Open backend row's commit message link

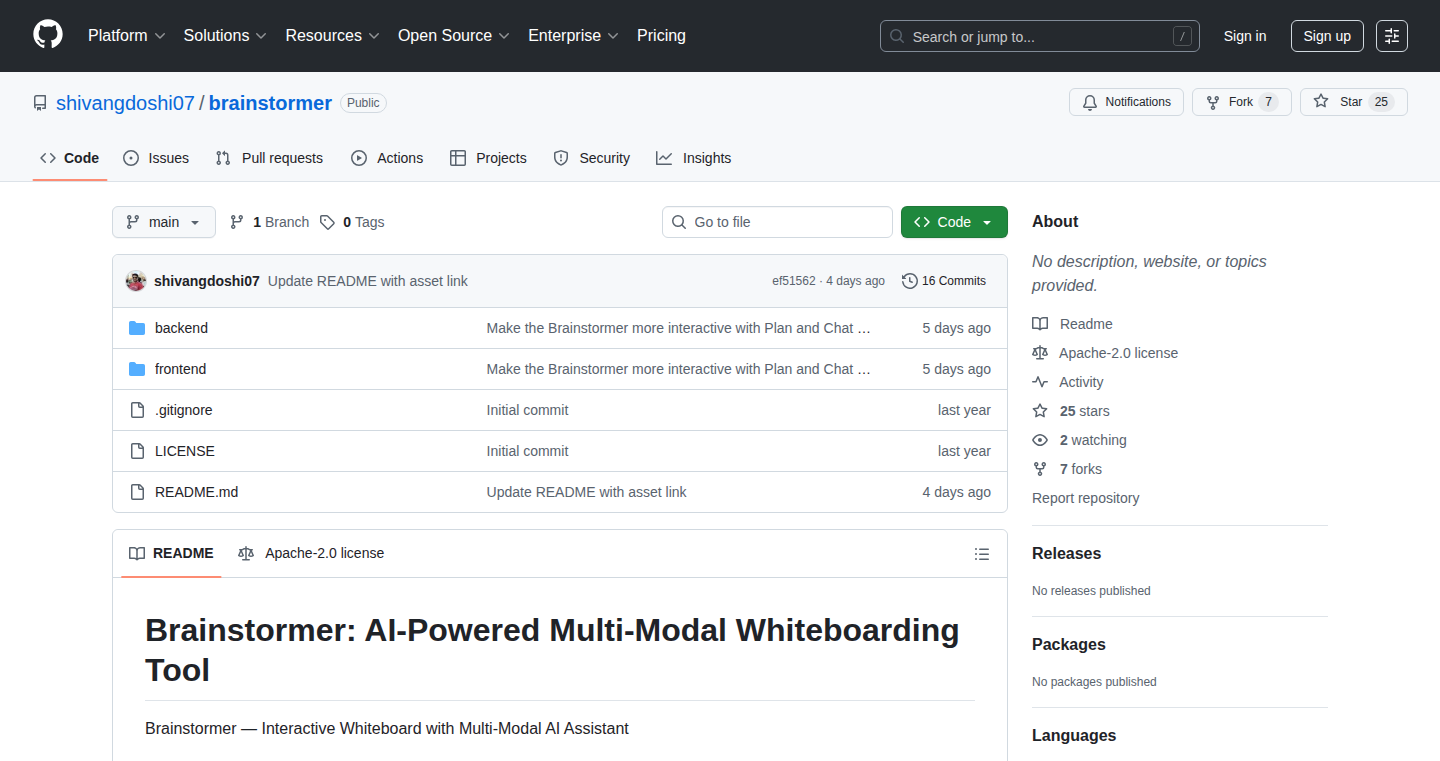click(x=679, y=328)
